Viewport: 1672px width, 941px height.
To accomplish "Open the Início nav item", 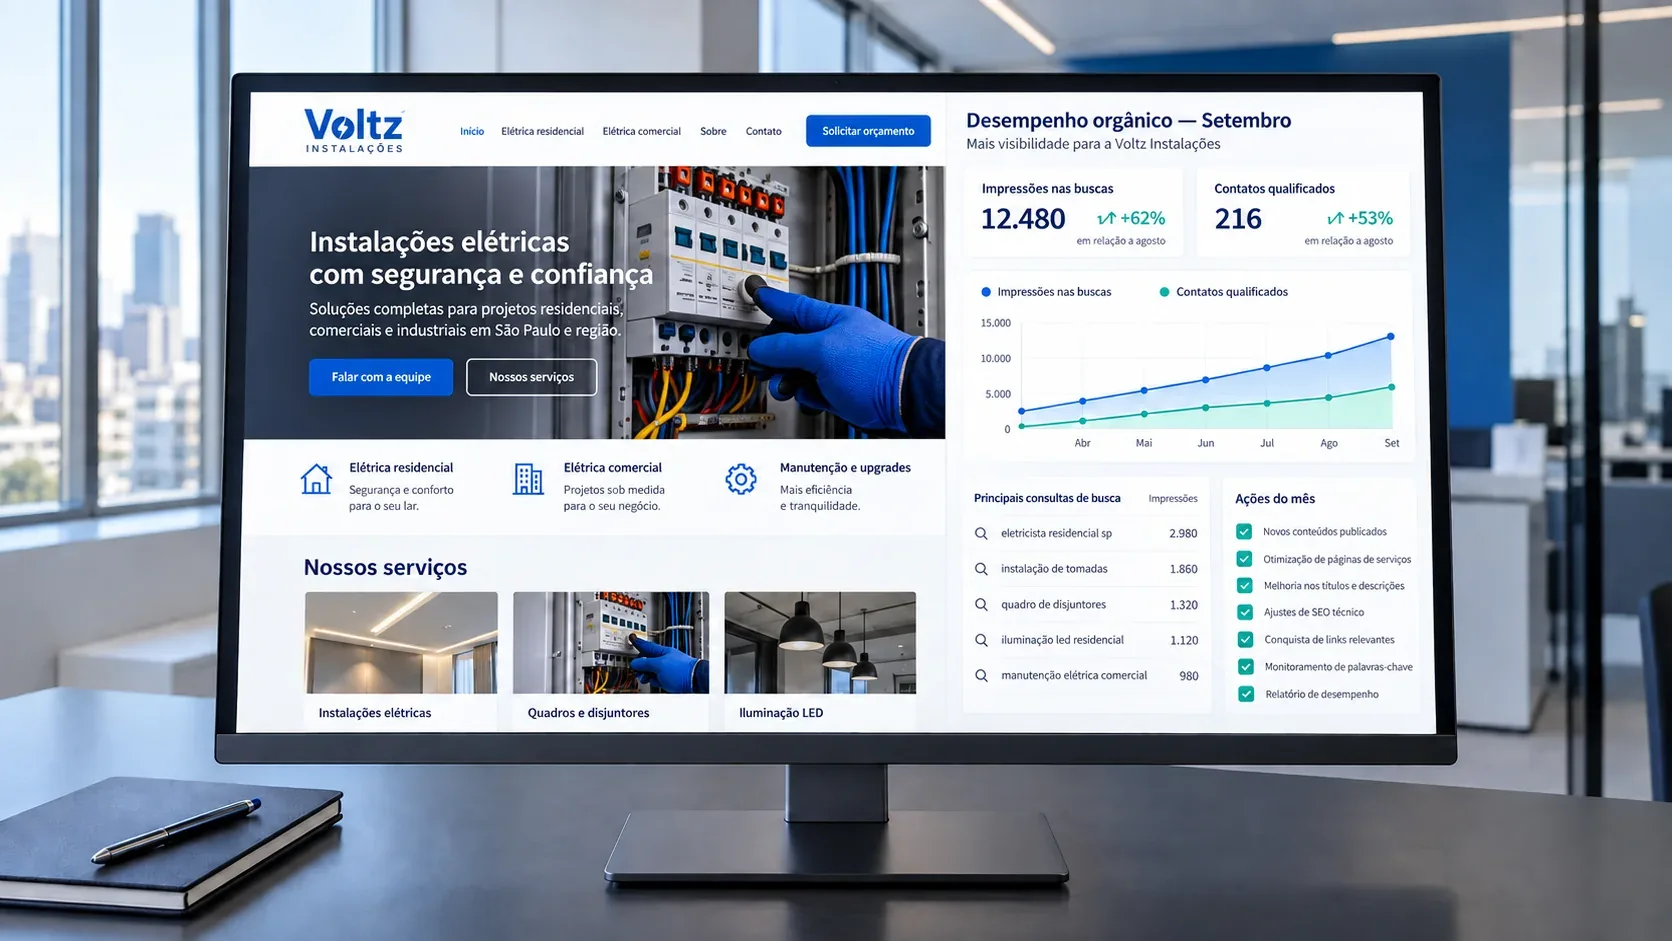I will click(x=472, y=131).
